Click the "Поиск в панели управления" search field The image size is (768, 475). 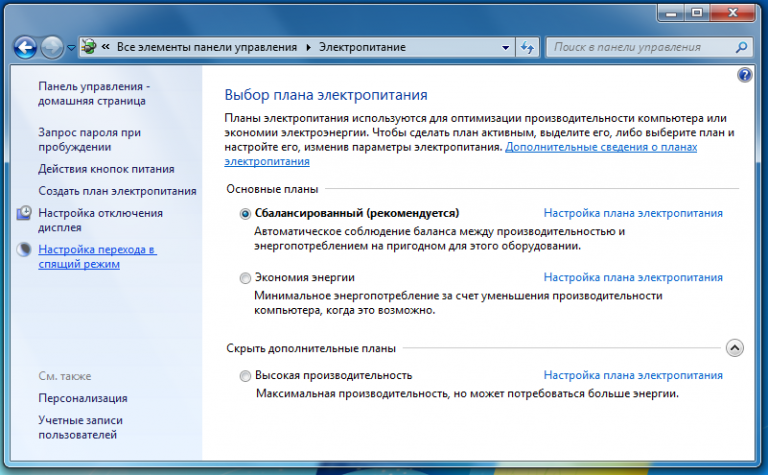coord(640,47)
